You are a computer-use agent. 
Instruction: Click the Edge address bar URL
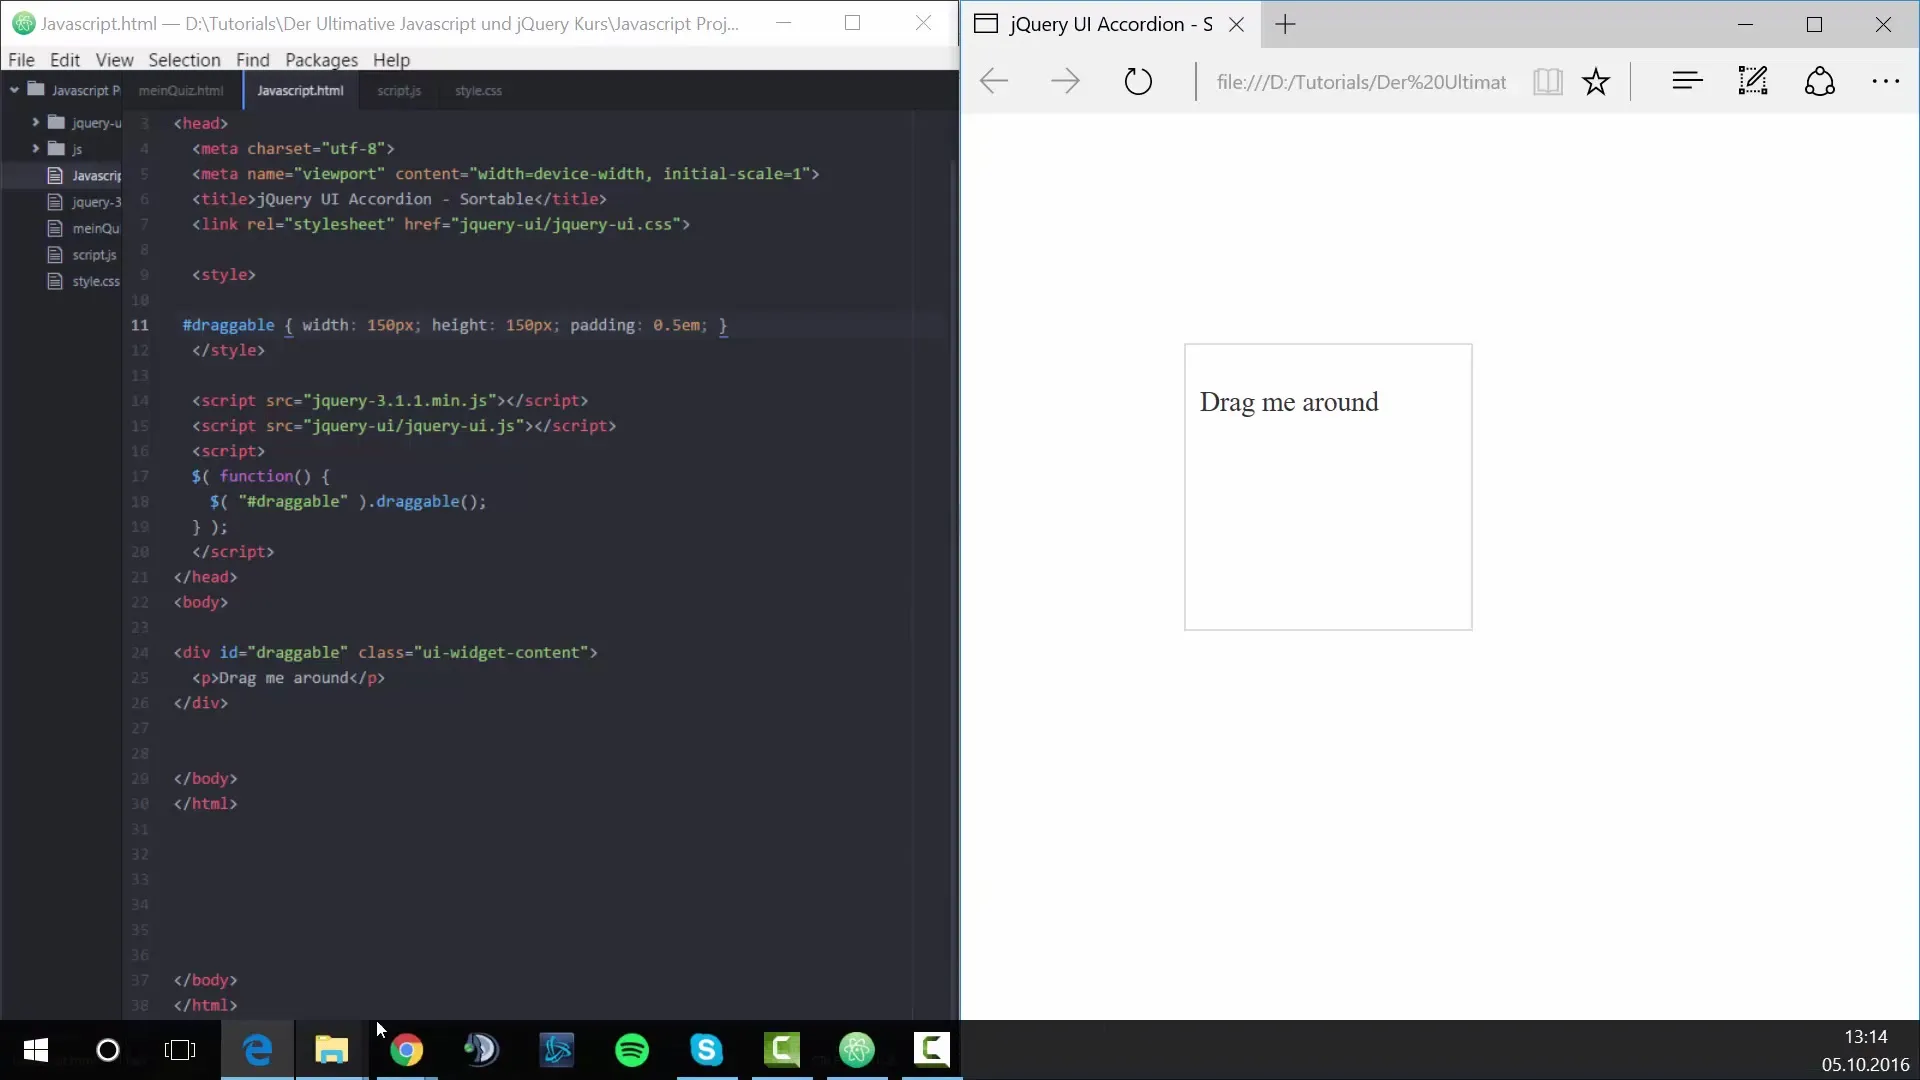click(x=1361, y=82)
